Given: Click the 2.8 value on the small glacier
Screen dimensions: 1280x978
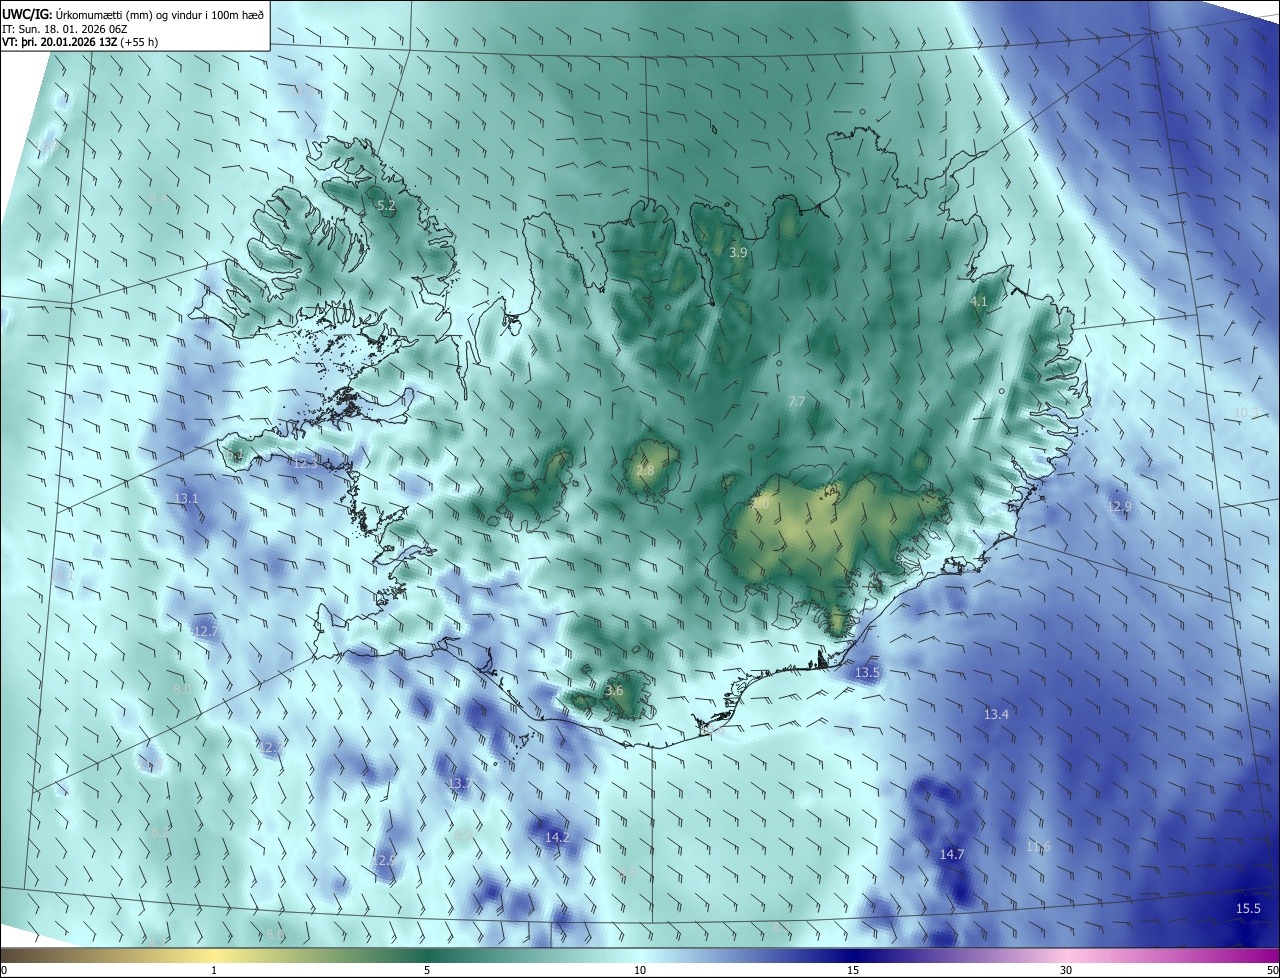Looking at the screenshot, I should tap(645, 471).
